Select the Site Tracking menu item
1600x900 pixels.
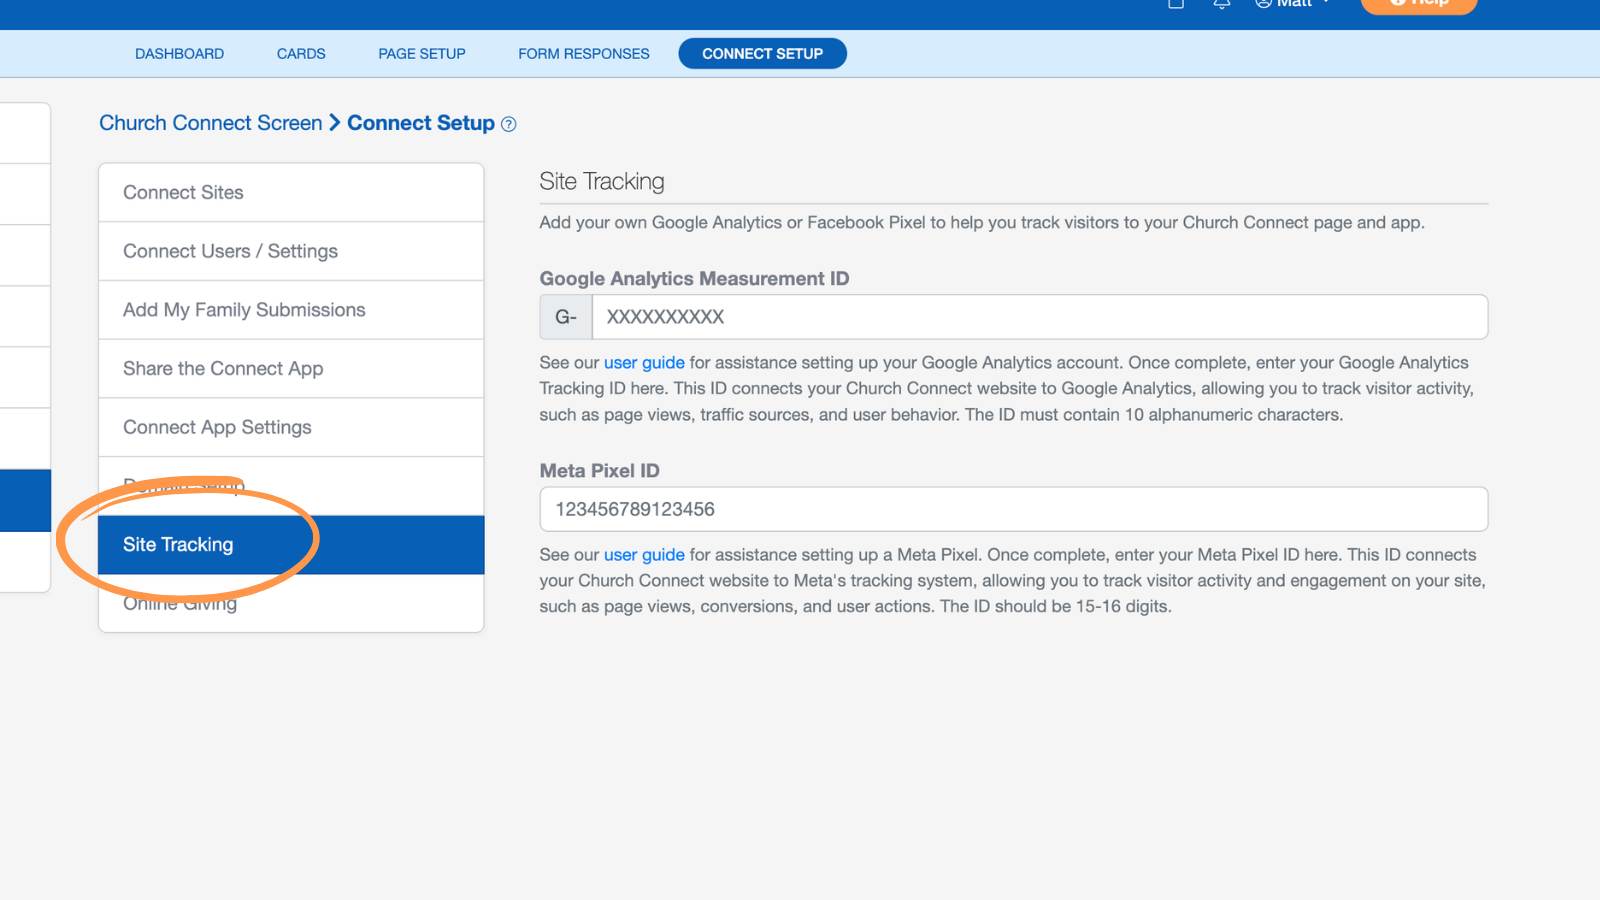pos(291,545)
